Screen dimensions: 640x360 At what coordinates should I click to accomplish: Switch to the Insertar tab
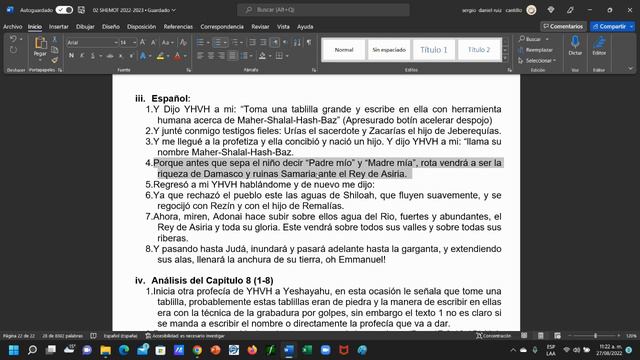click(59, 27)
